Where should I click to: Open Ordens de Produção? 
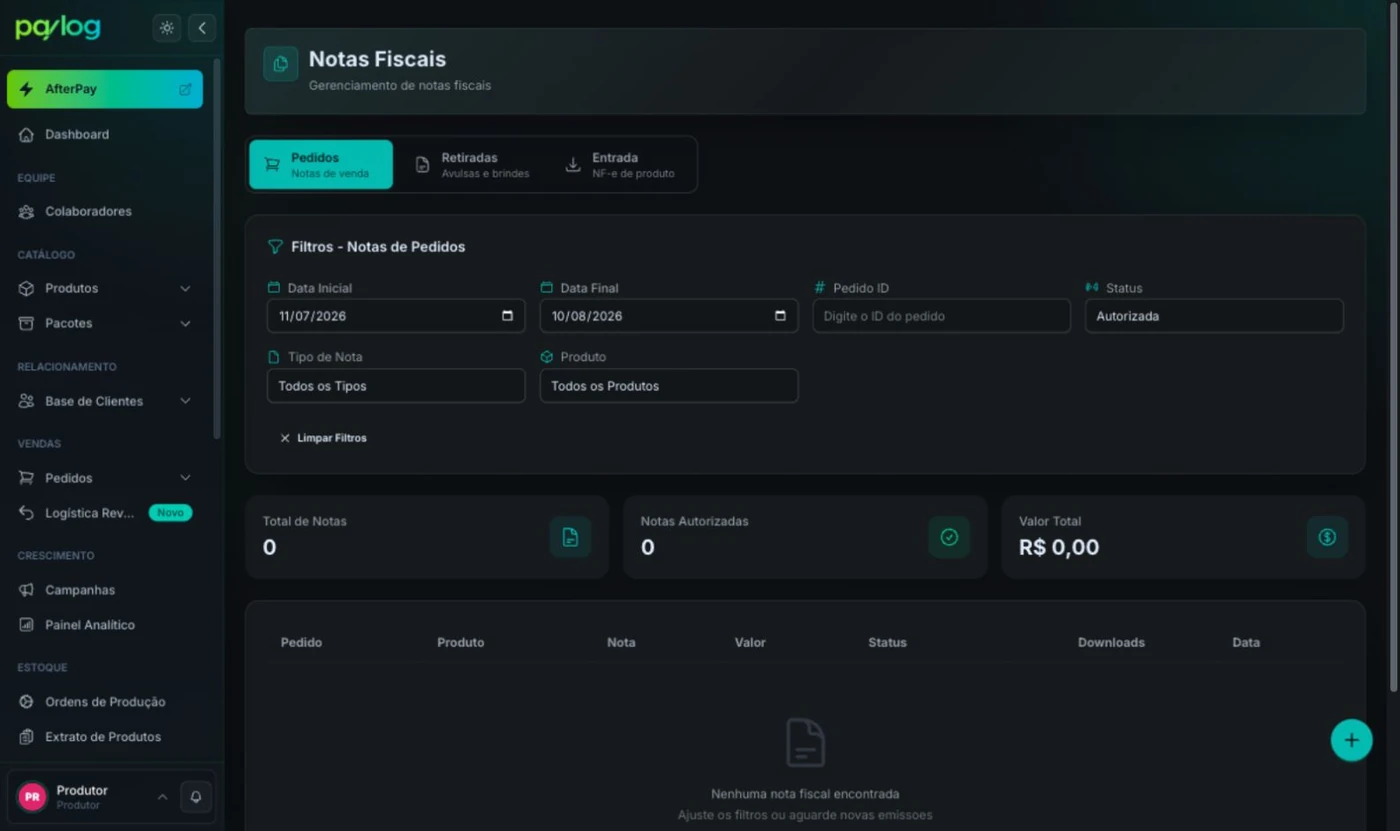(105, 702)
